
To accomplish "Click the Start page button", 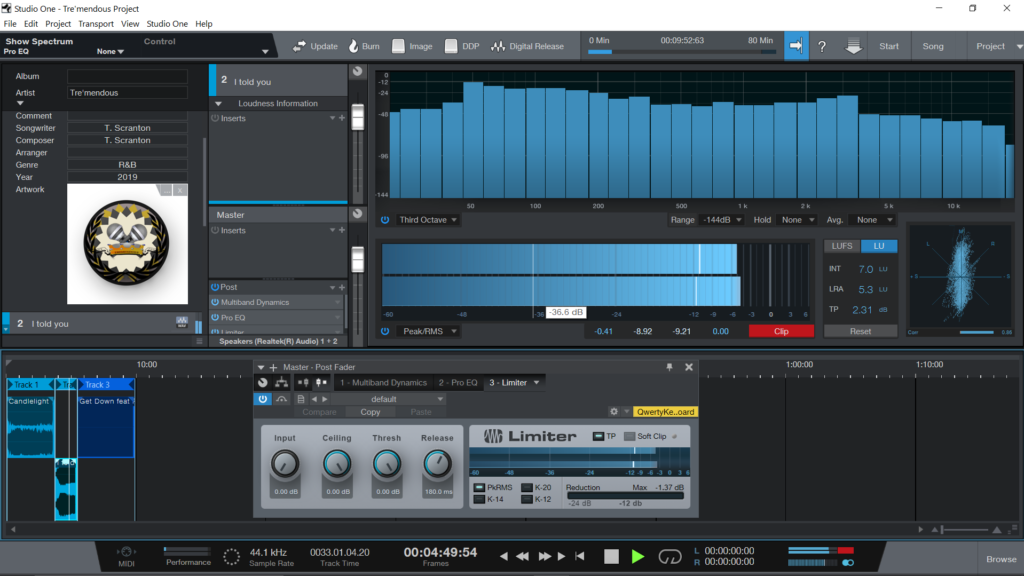I will [x=889, y=46].
